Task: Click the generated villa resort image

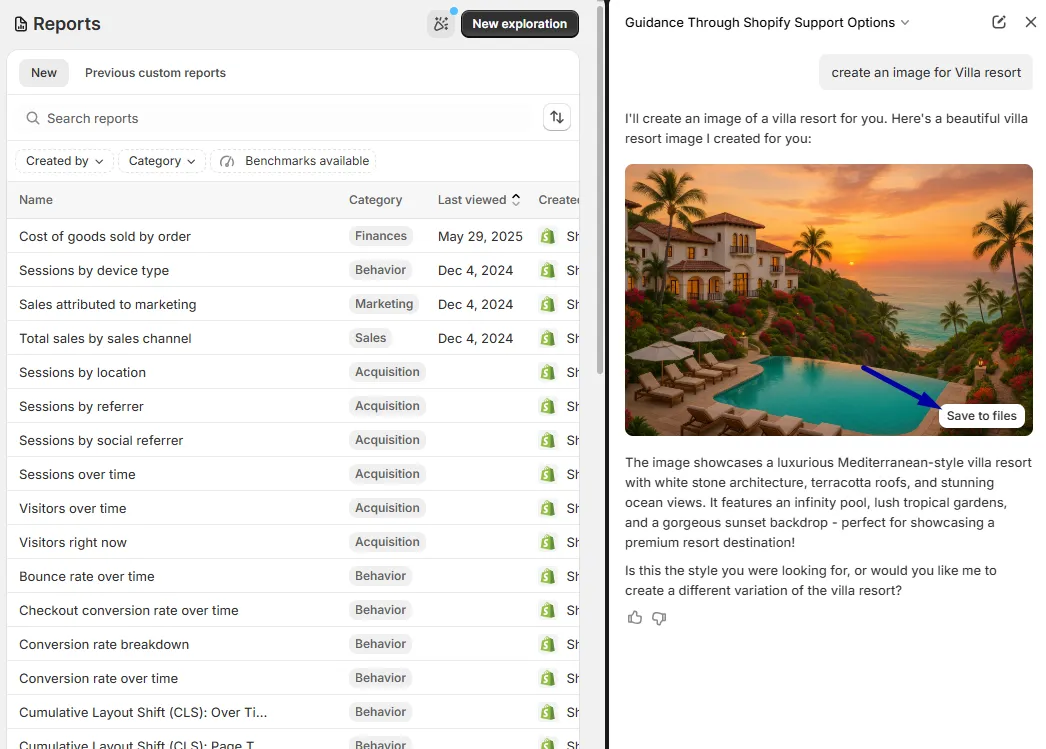Action: click(x=829, y=299)
